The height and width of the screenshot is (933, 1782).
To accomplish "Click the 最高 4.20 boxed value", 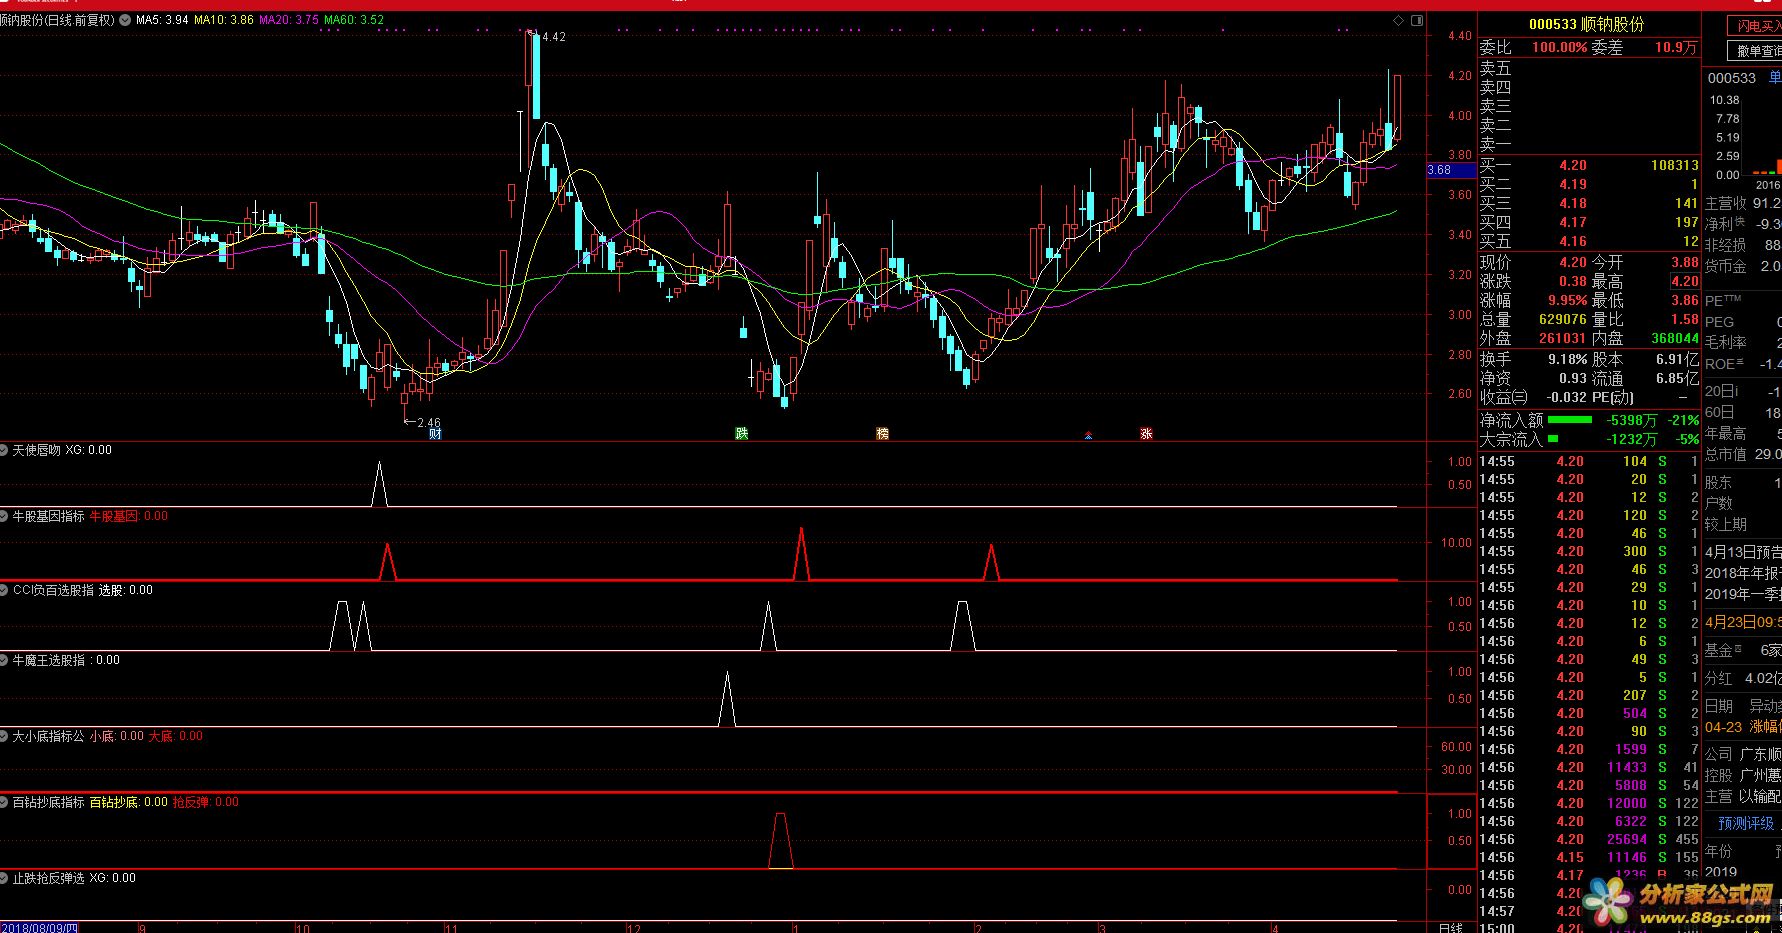I will coord(1684,281).
